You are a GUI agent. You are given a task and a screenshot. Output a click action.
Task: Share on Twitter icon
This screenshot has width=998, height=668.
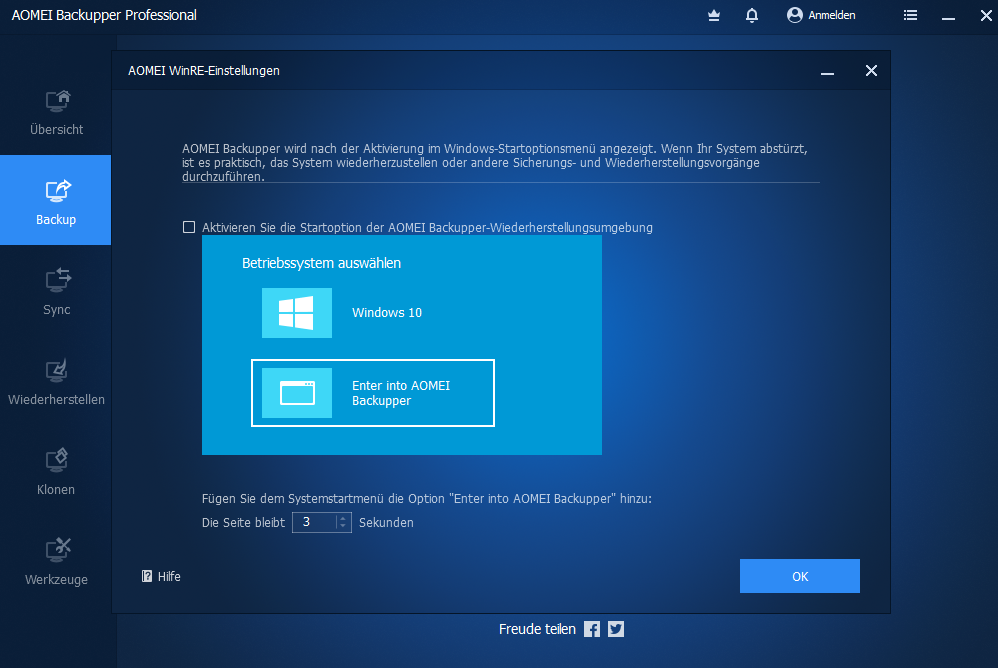[616, 629]
